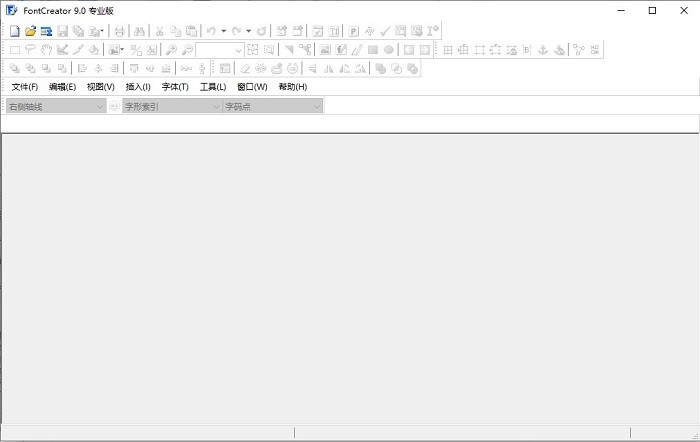Image resolution: width=700 pixels, height=442 pixels.
Task: Select the rectangle contour tool
Action: pyautogui.click(x=373, y=50)
